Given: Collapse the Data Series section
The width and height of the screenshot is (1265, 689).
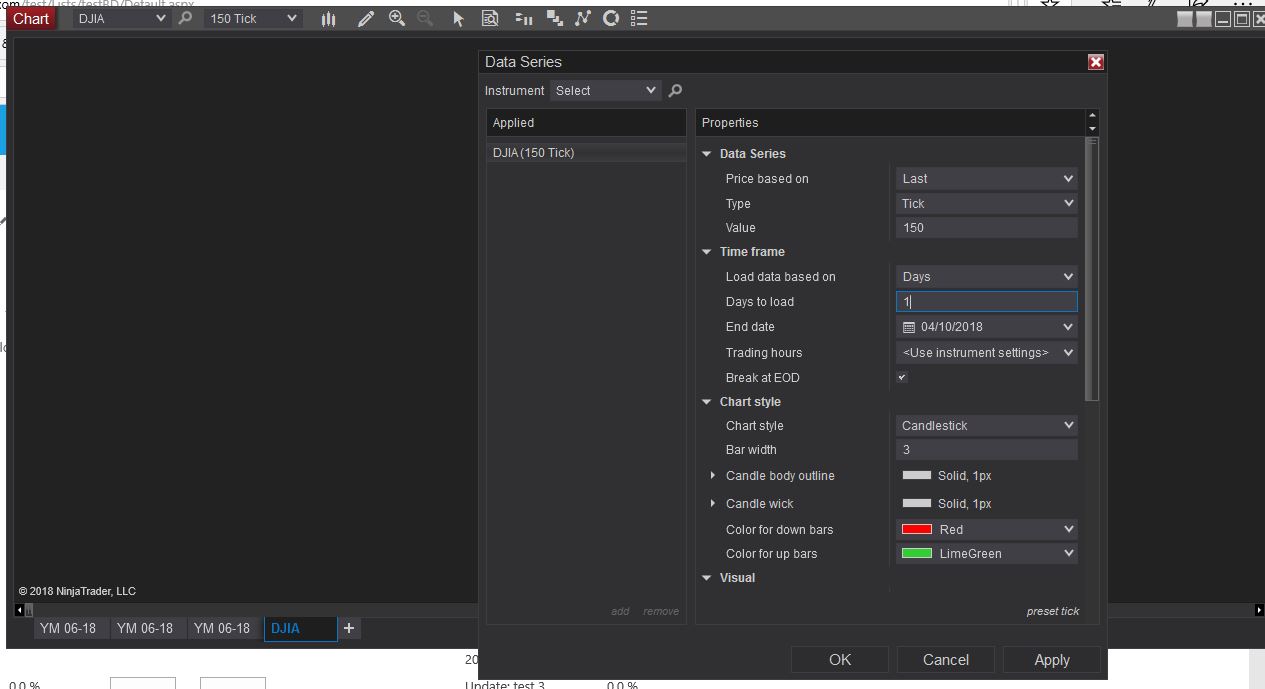Looking at the screenshot, I should tap(707, 154).
